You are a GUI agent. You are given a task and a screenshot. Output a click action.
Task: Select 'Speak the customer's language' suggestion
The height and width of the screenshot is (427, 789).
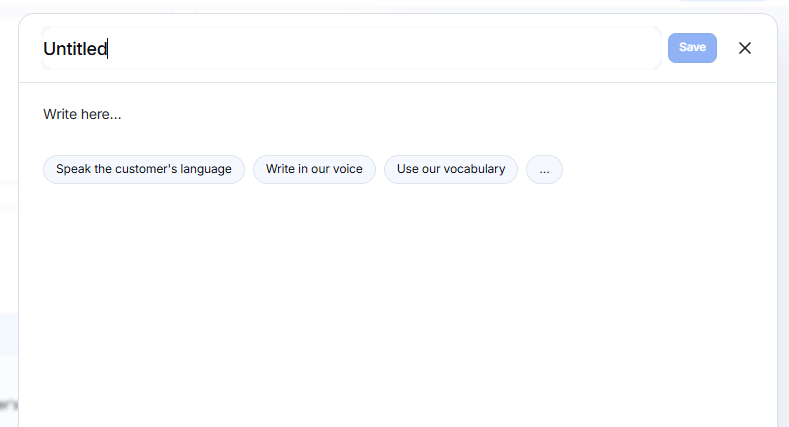coord(144,169)
